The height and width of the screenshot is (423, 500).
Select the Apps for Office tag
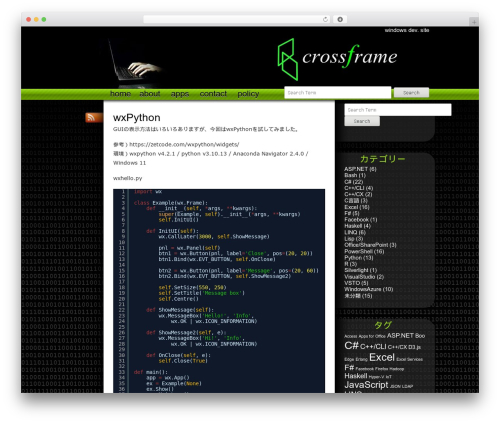(372, 336)
